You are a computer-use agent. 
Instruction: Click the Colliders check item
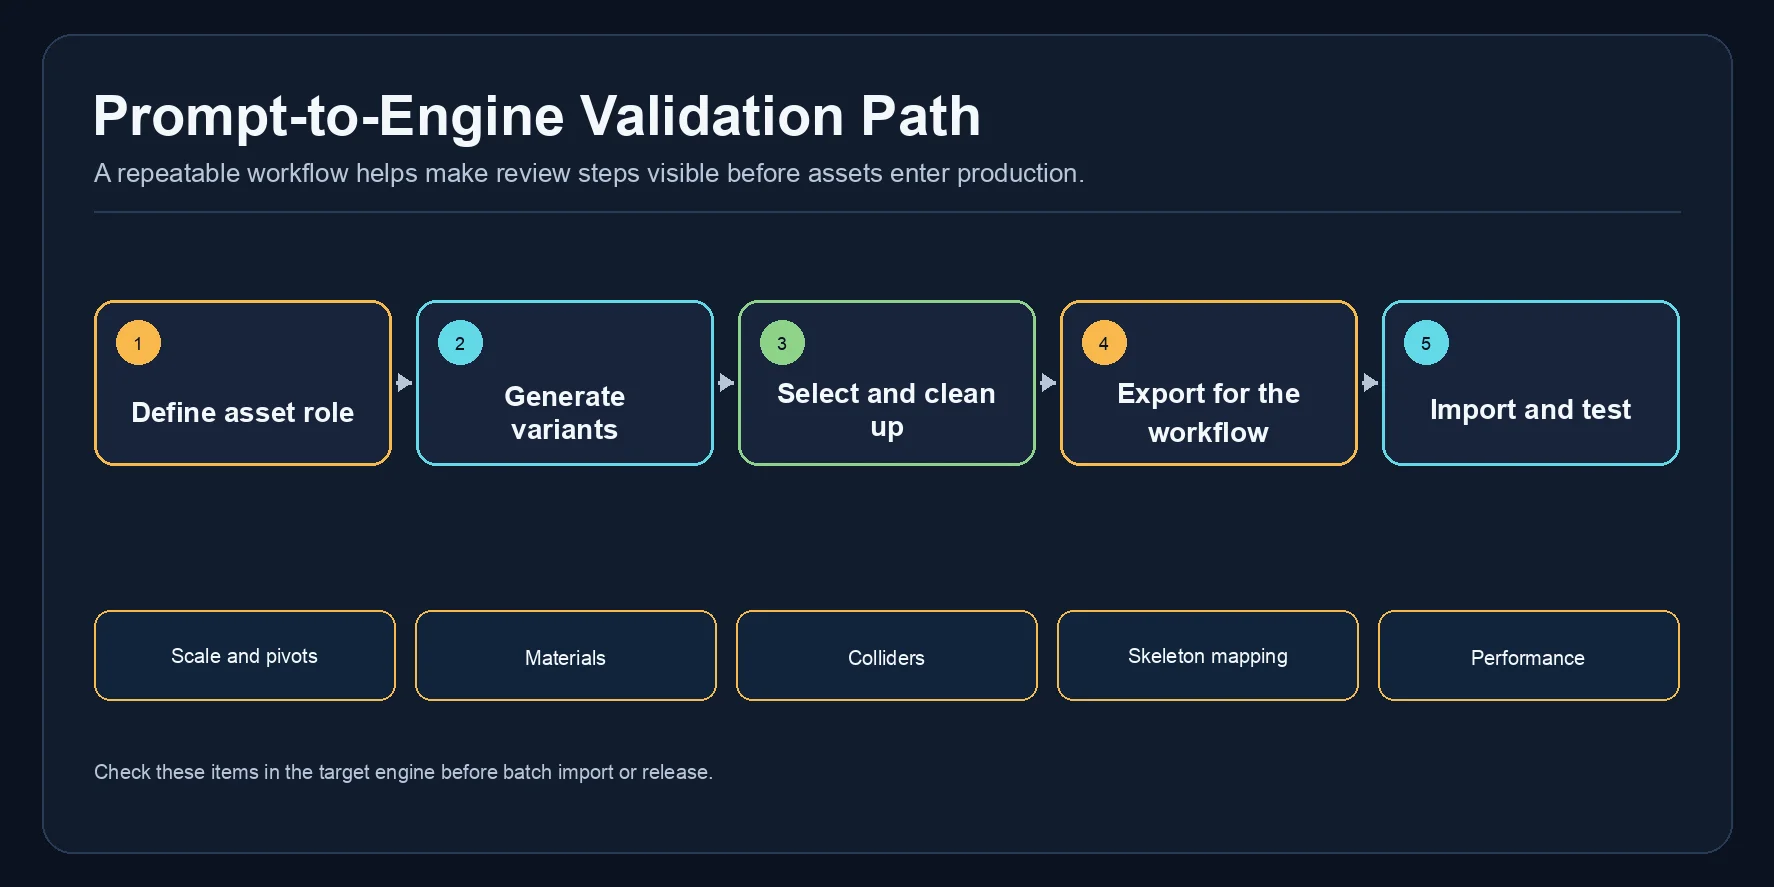click(x=887, y=656)
